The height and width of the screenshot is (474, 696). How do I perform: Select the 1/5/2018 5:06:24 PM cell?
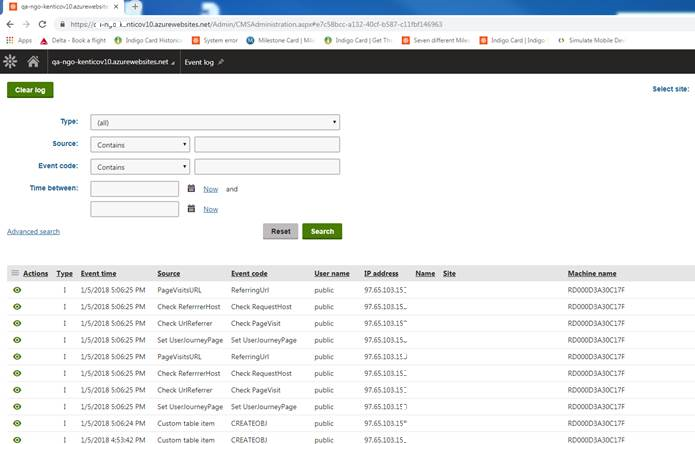tap(113, 423)
